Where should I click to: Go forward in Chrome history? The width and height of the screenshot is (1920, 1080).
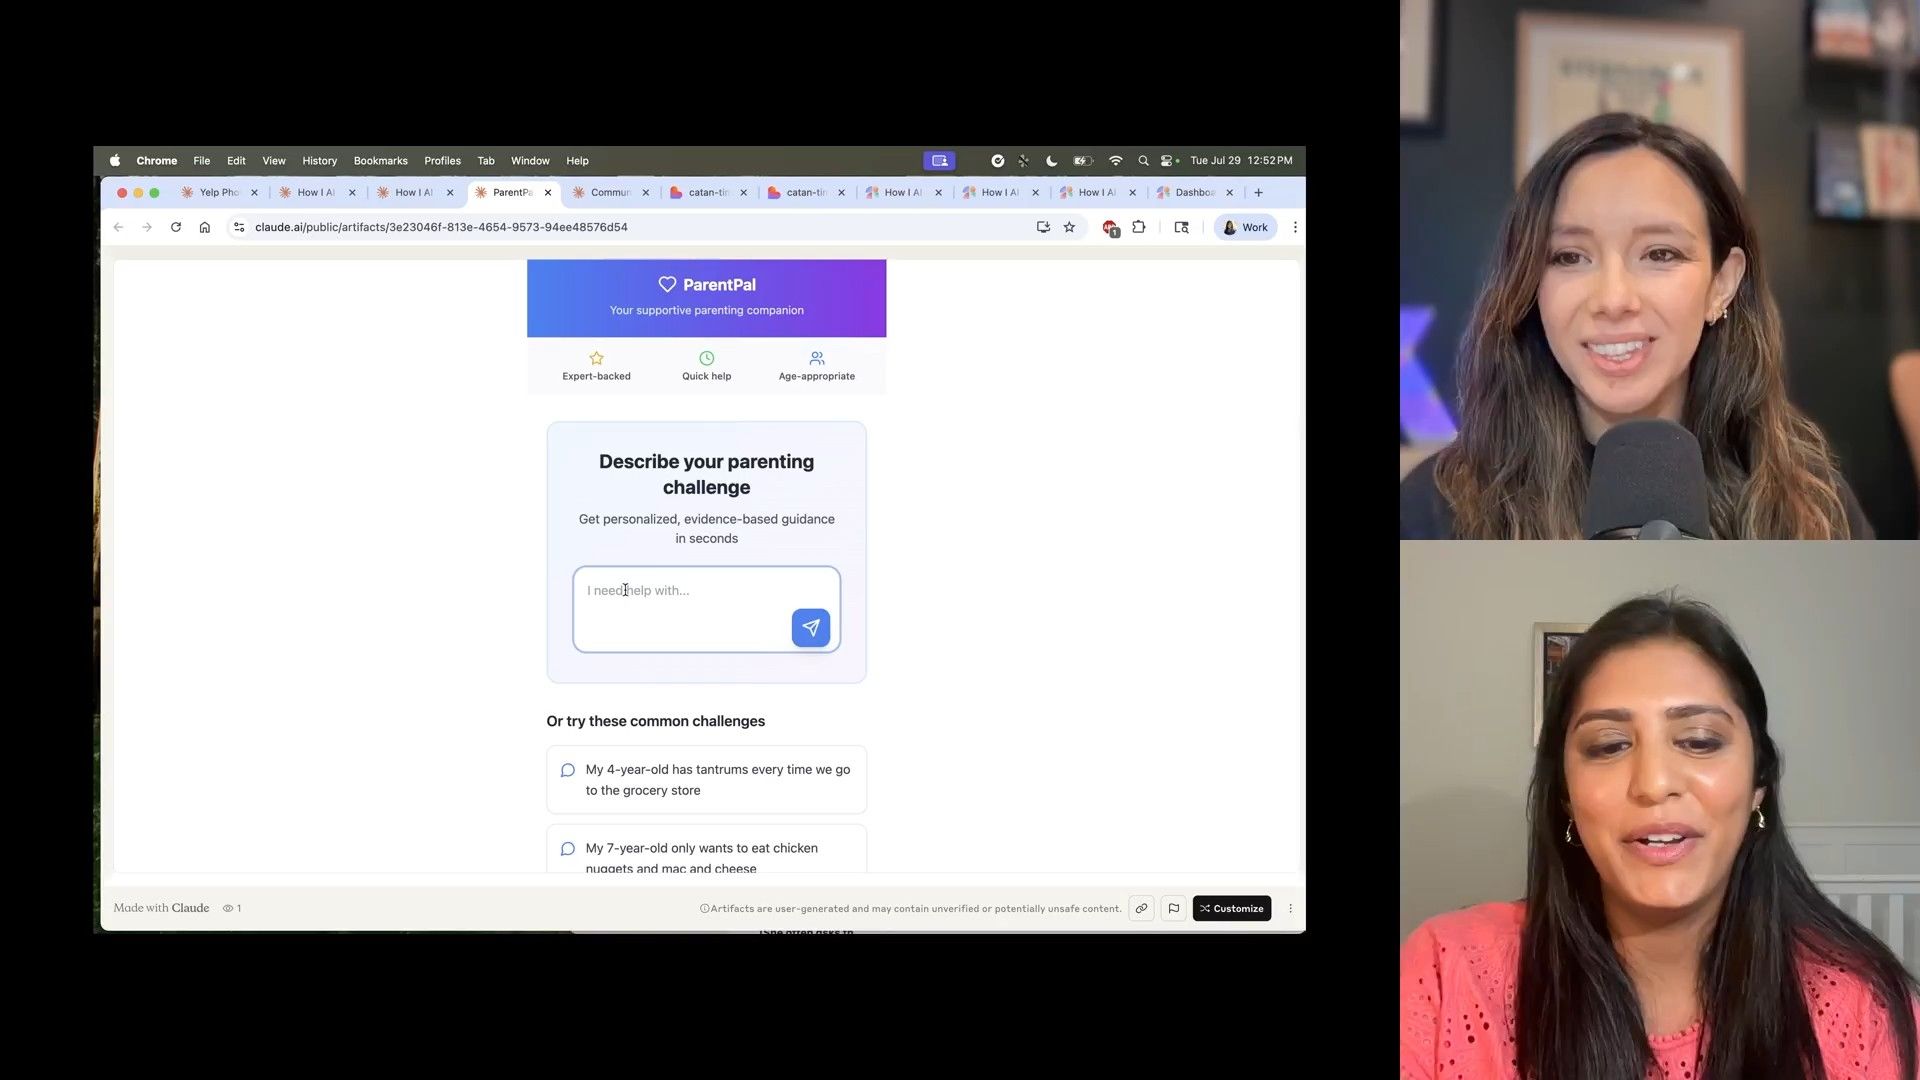(147, 227)
